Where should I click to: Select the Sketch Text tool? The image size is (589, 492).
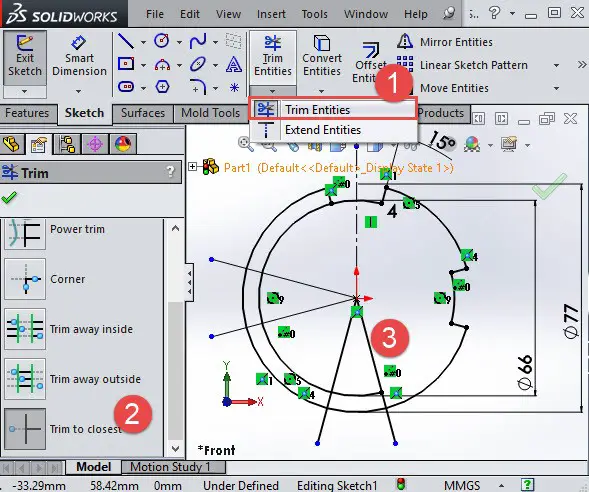pyautogui.click(x=234, y=64)
